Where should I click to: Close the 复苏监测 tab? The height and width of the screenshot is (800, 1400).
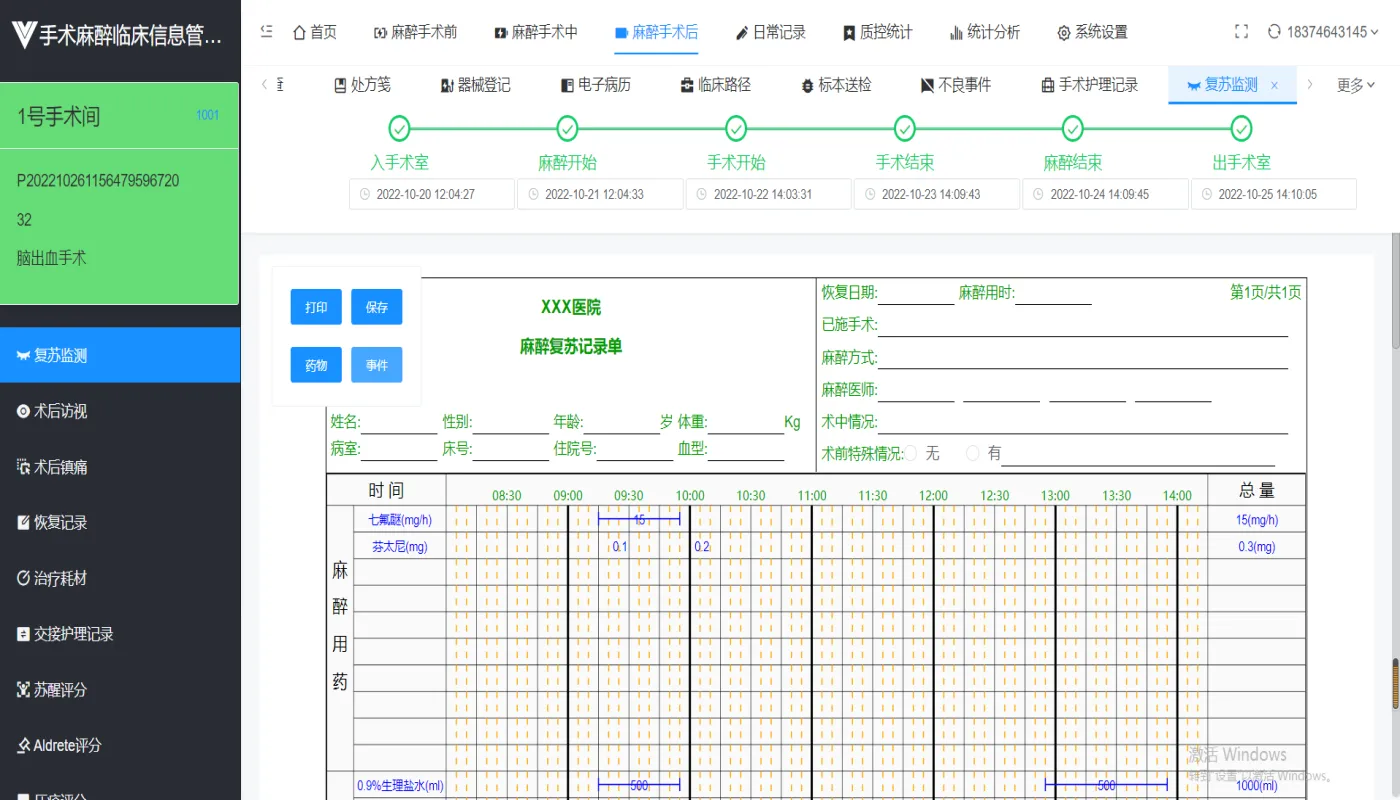(x=1274, y=86)
